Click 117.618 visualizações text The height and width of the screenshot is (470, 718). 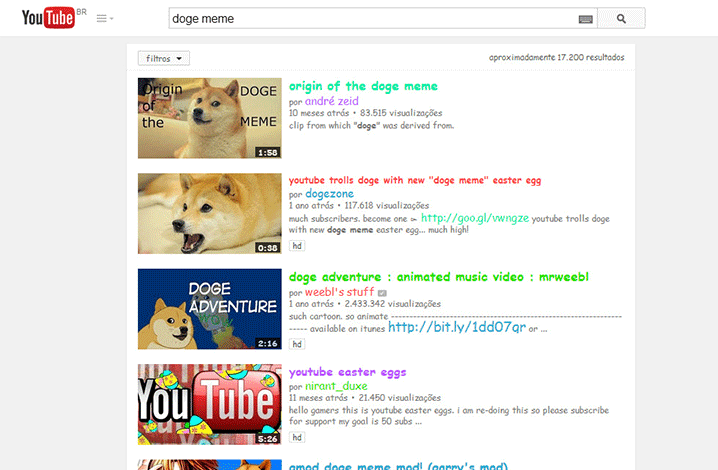tap(387, 205)
